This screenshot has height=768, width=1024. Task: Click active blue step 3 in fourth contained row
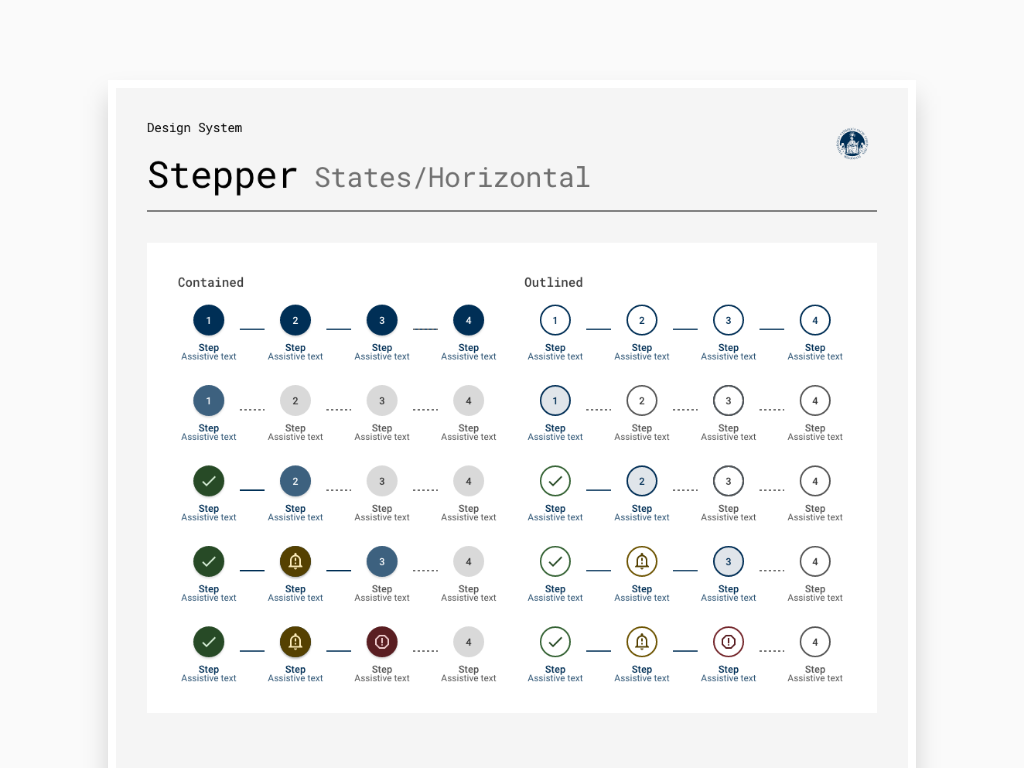click(x=382, y=562)
